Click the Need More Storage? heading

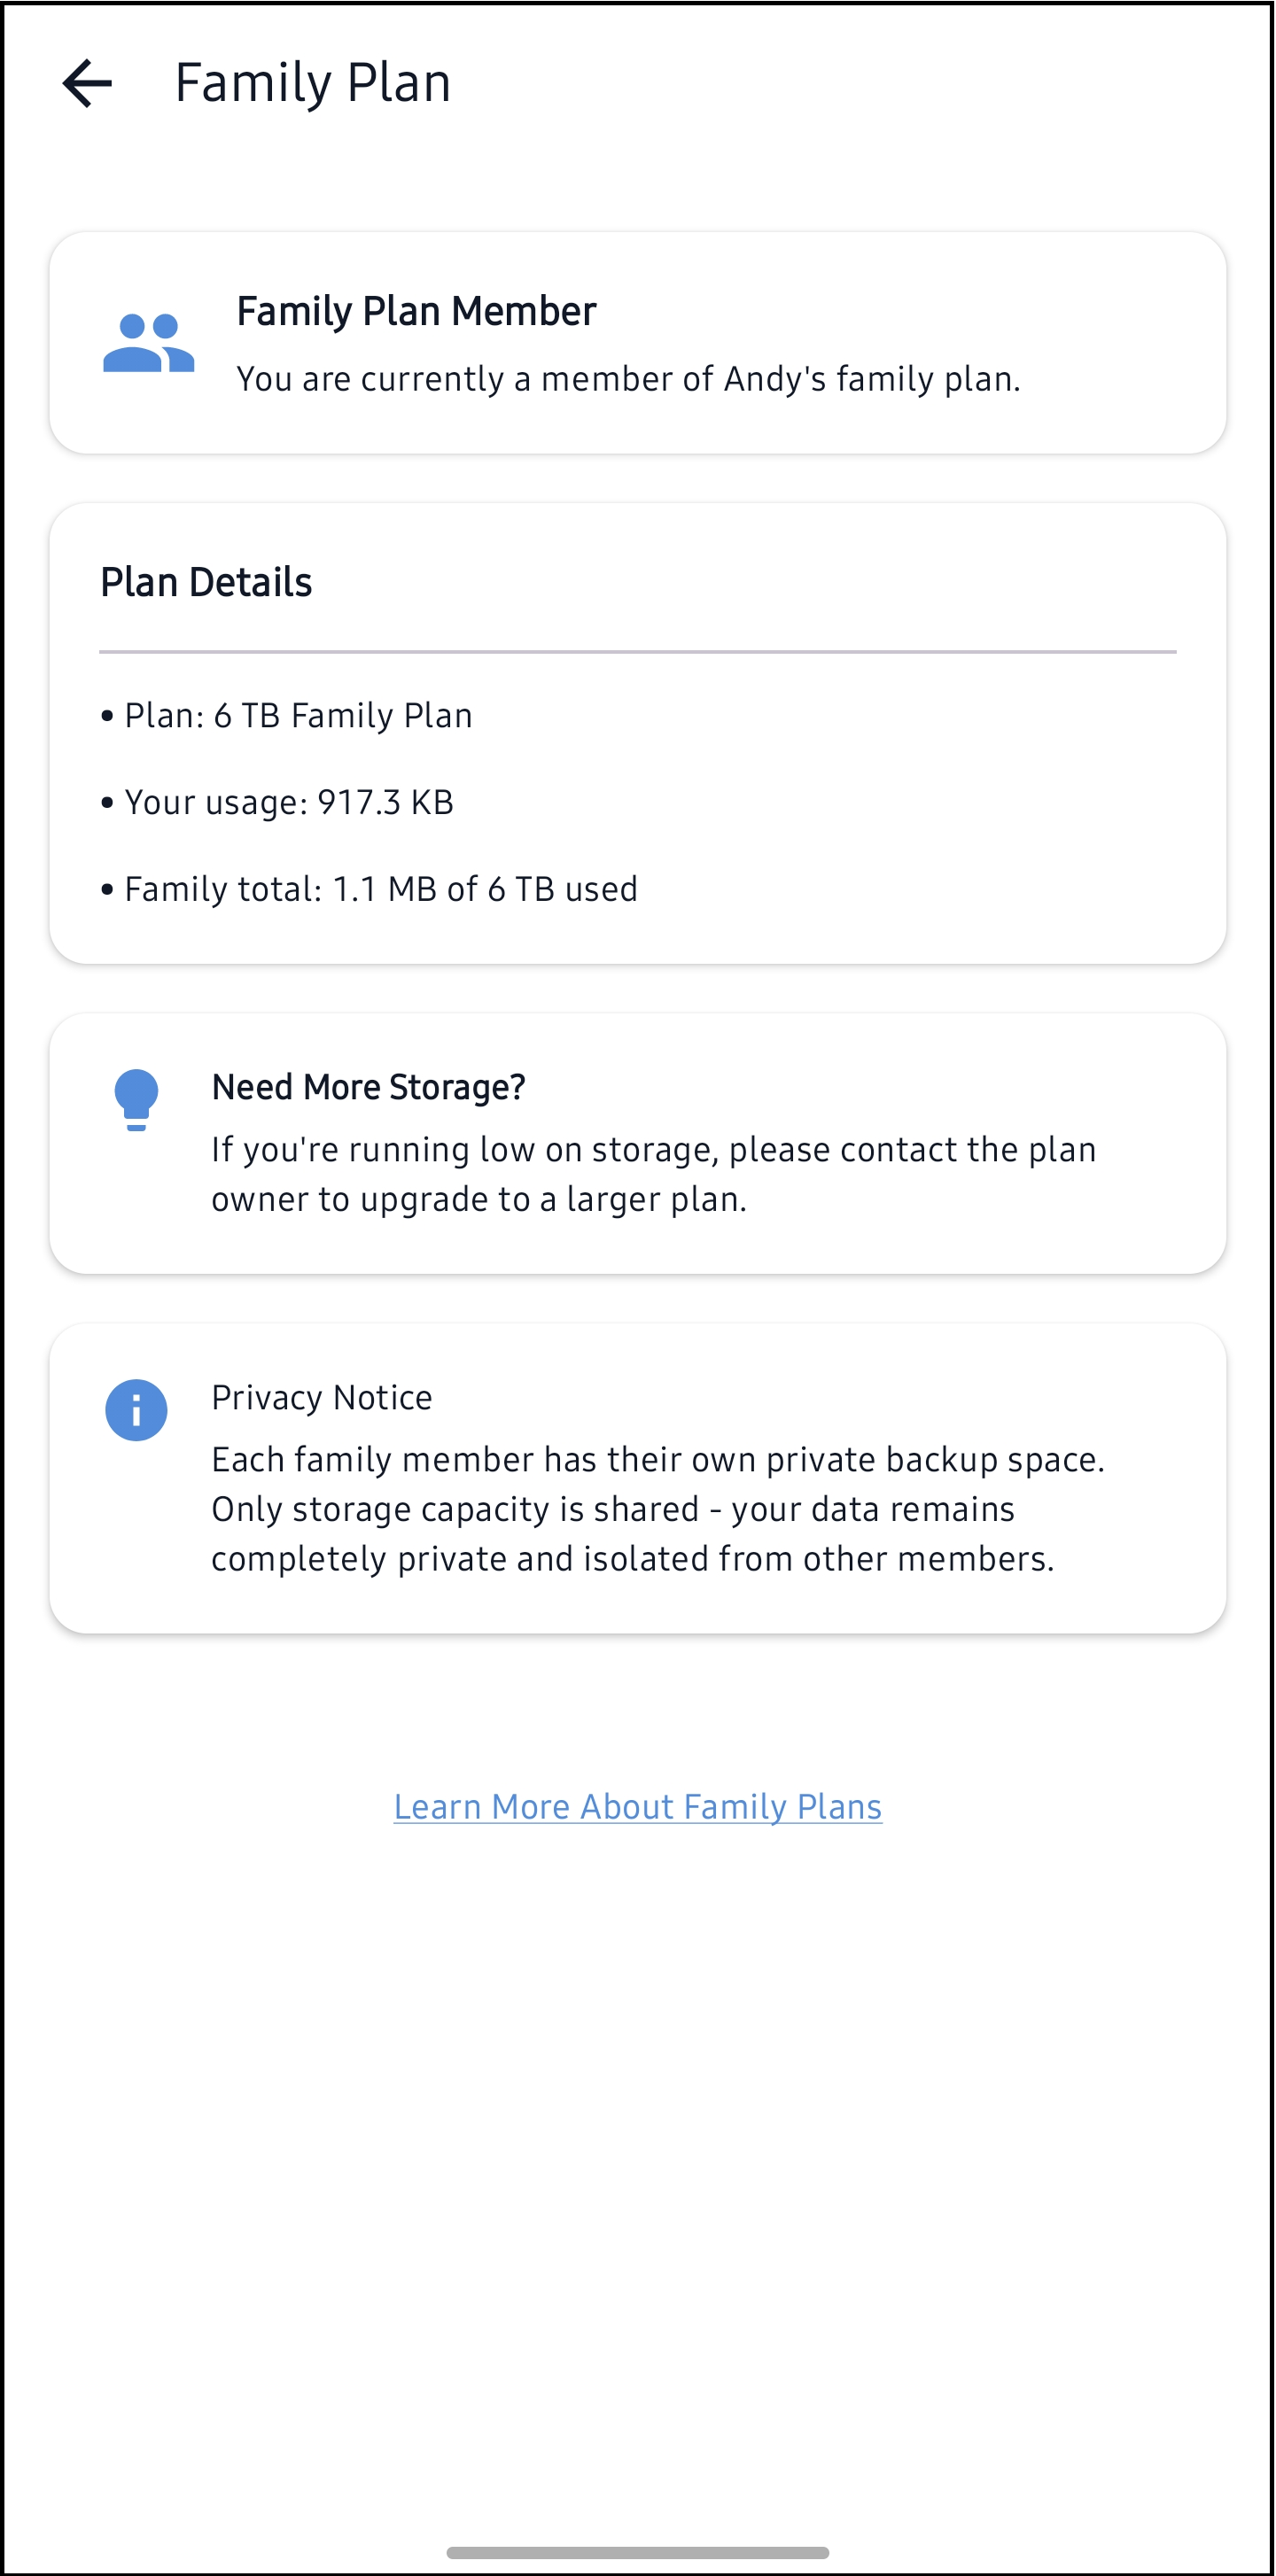pos(368,1087)
